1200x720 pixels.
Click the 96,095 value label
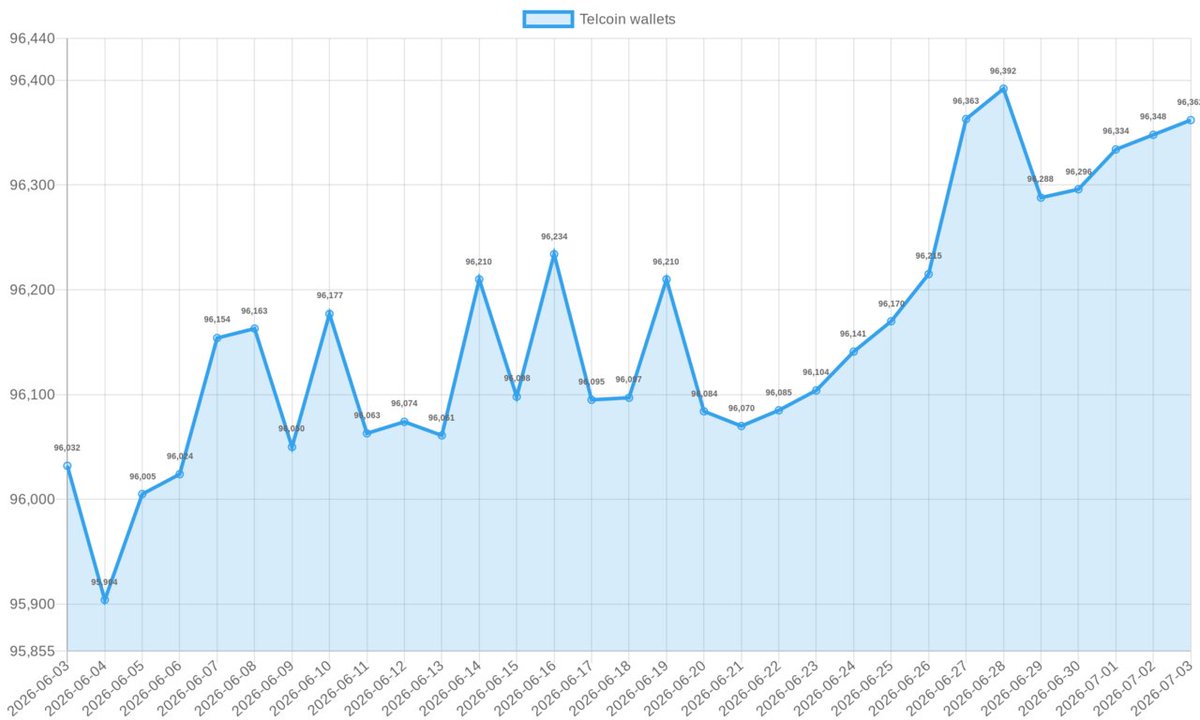pyautogui.click(x=591, y=382)
